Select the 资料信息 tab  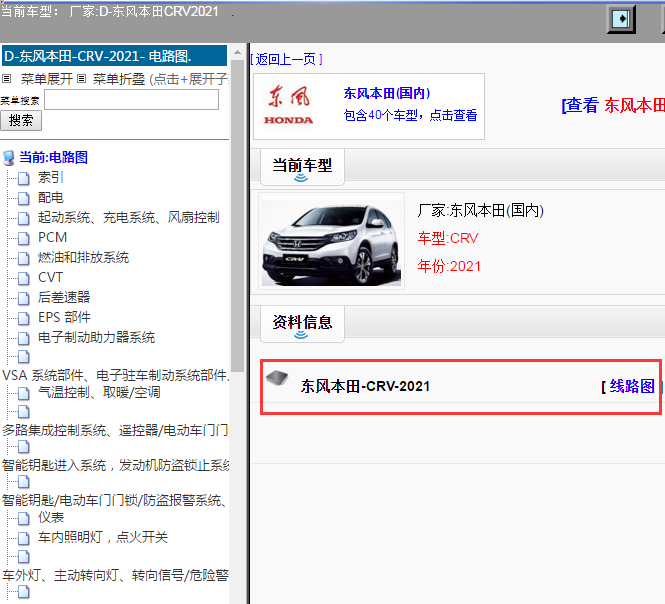click(x=302, y=324)
